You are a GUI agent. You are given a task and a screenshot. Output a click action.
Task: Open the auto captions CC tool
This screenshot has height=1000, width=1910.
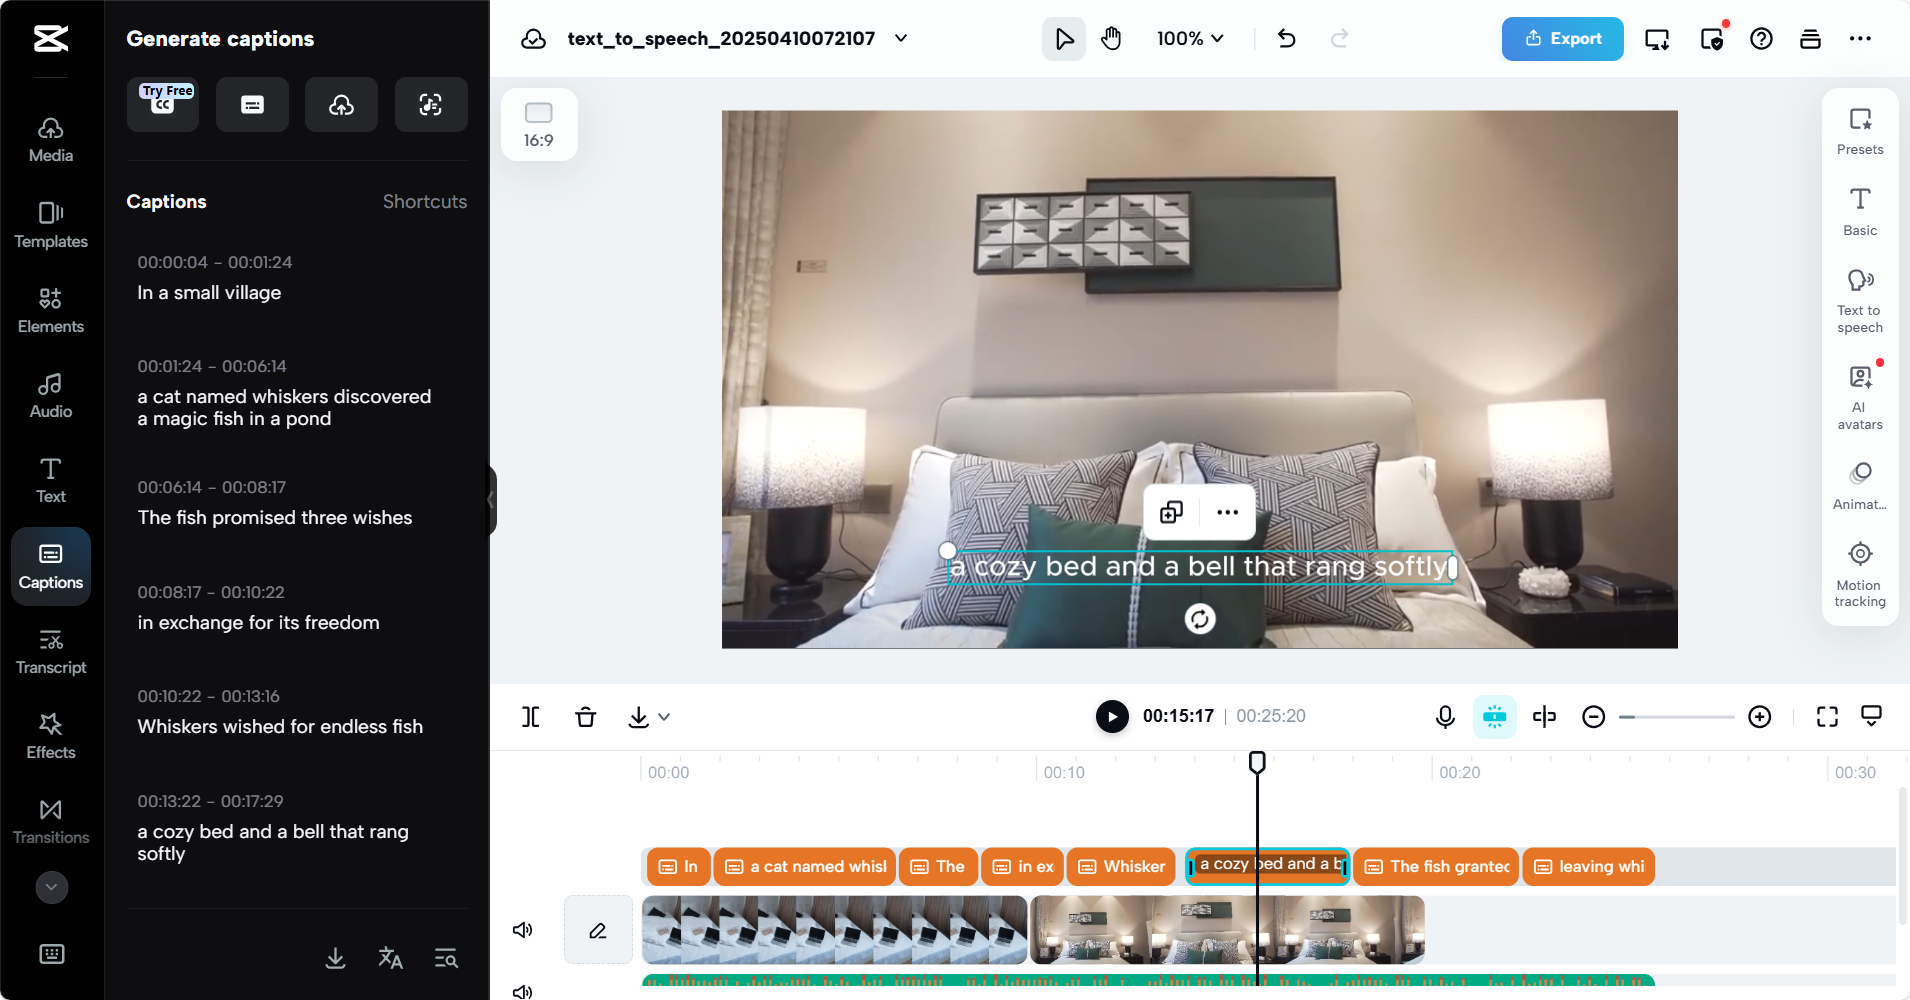coord(162,104)
